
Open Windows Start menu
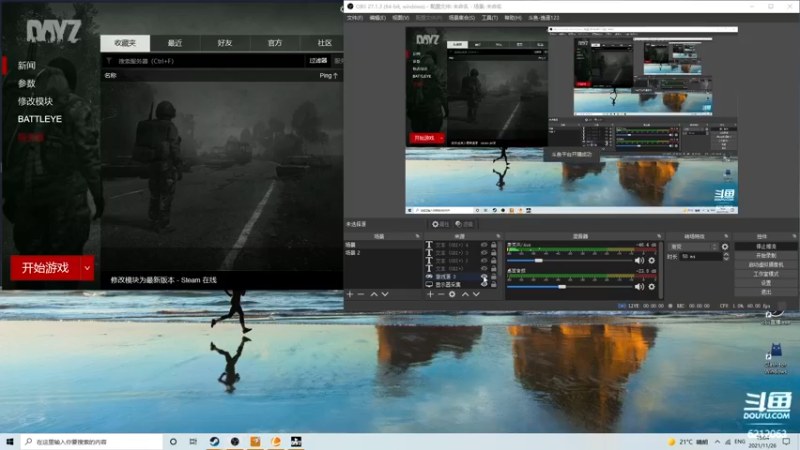pyautogui.click(x=10, y=441)
